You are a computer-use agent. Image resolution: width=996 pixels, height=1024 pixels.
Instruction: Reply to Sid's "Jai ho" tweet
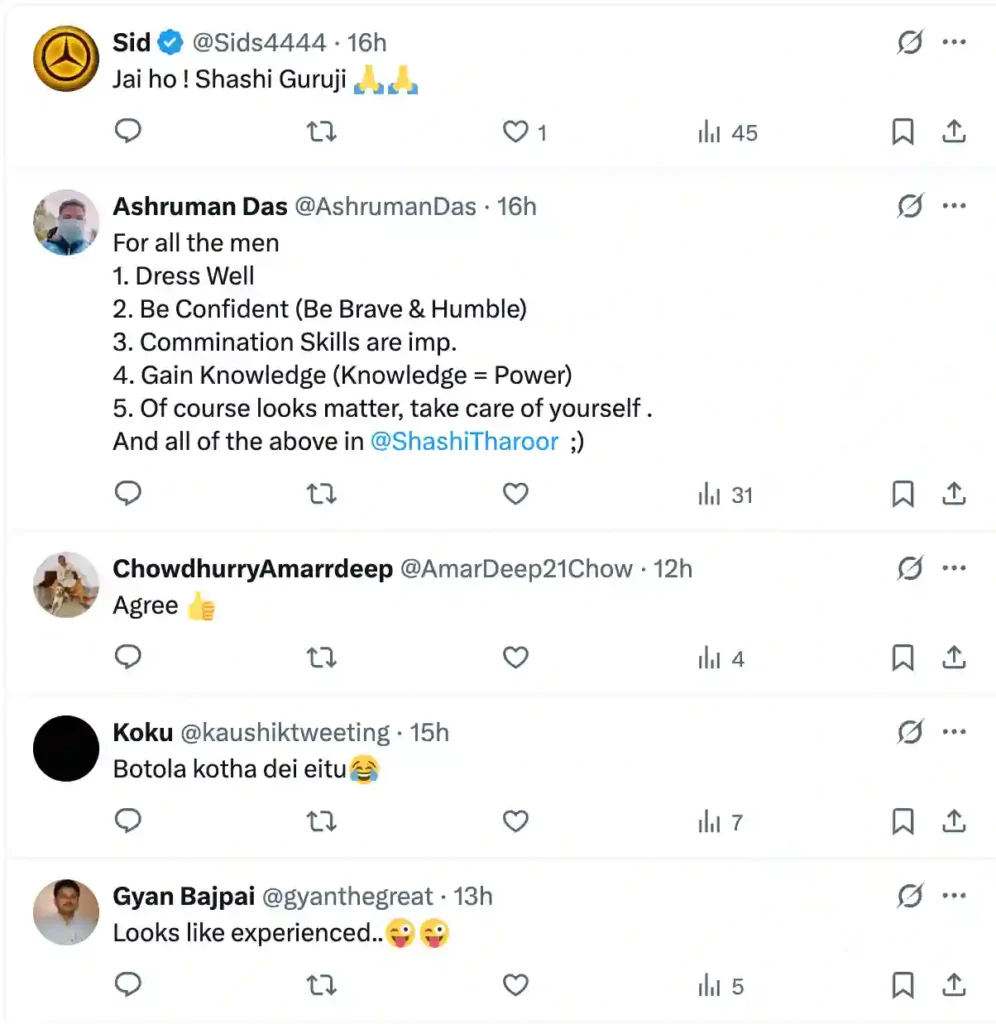[x=128, y=131]
